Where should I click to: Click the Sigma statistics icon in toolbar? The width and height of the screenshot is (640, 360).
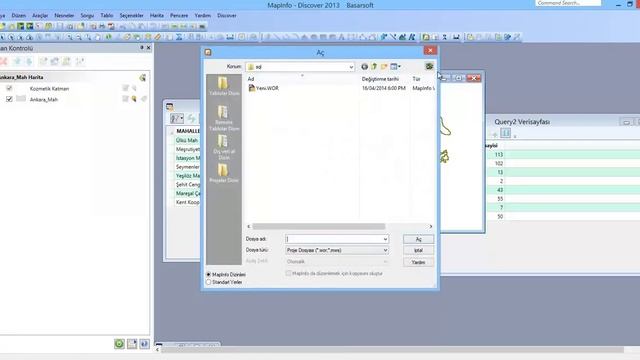[x=179, y=37]
